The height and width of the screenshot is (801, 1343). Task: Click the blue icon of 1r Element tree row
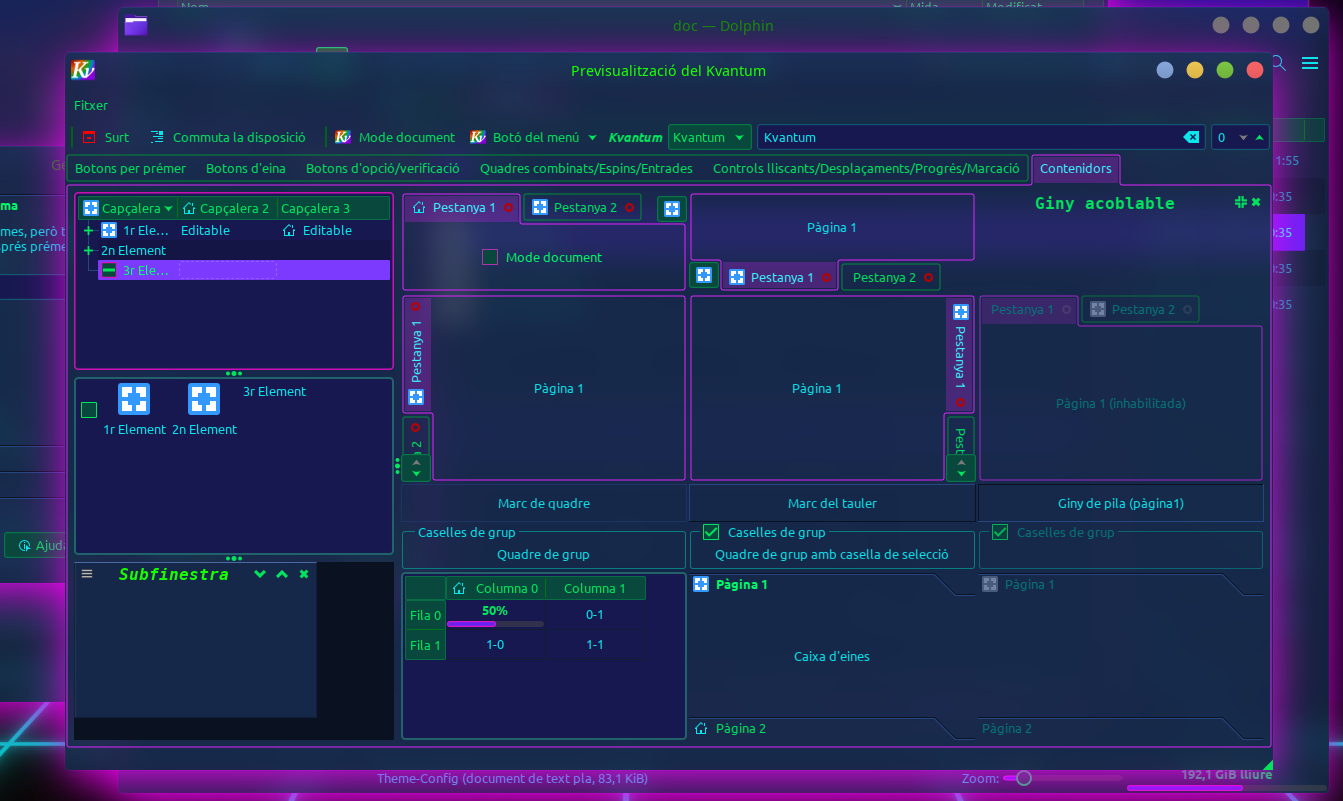coord(110,230)
